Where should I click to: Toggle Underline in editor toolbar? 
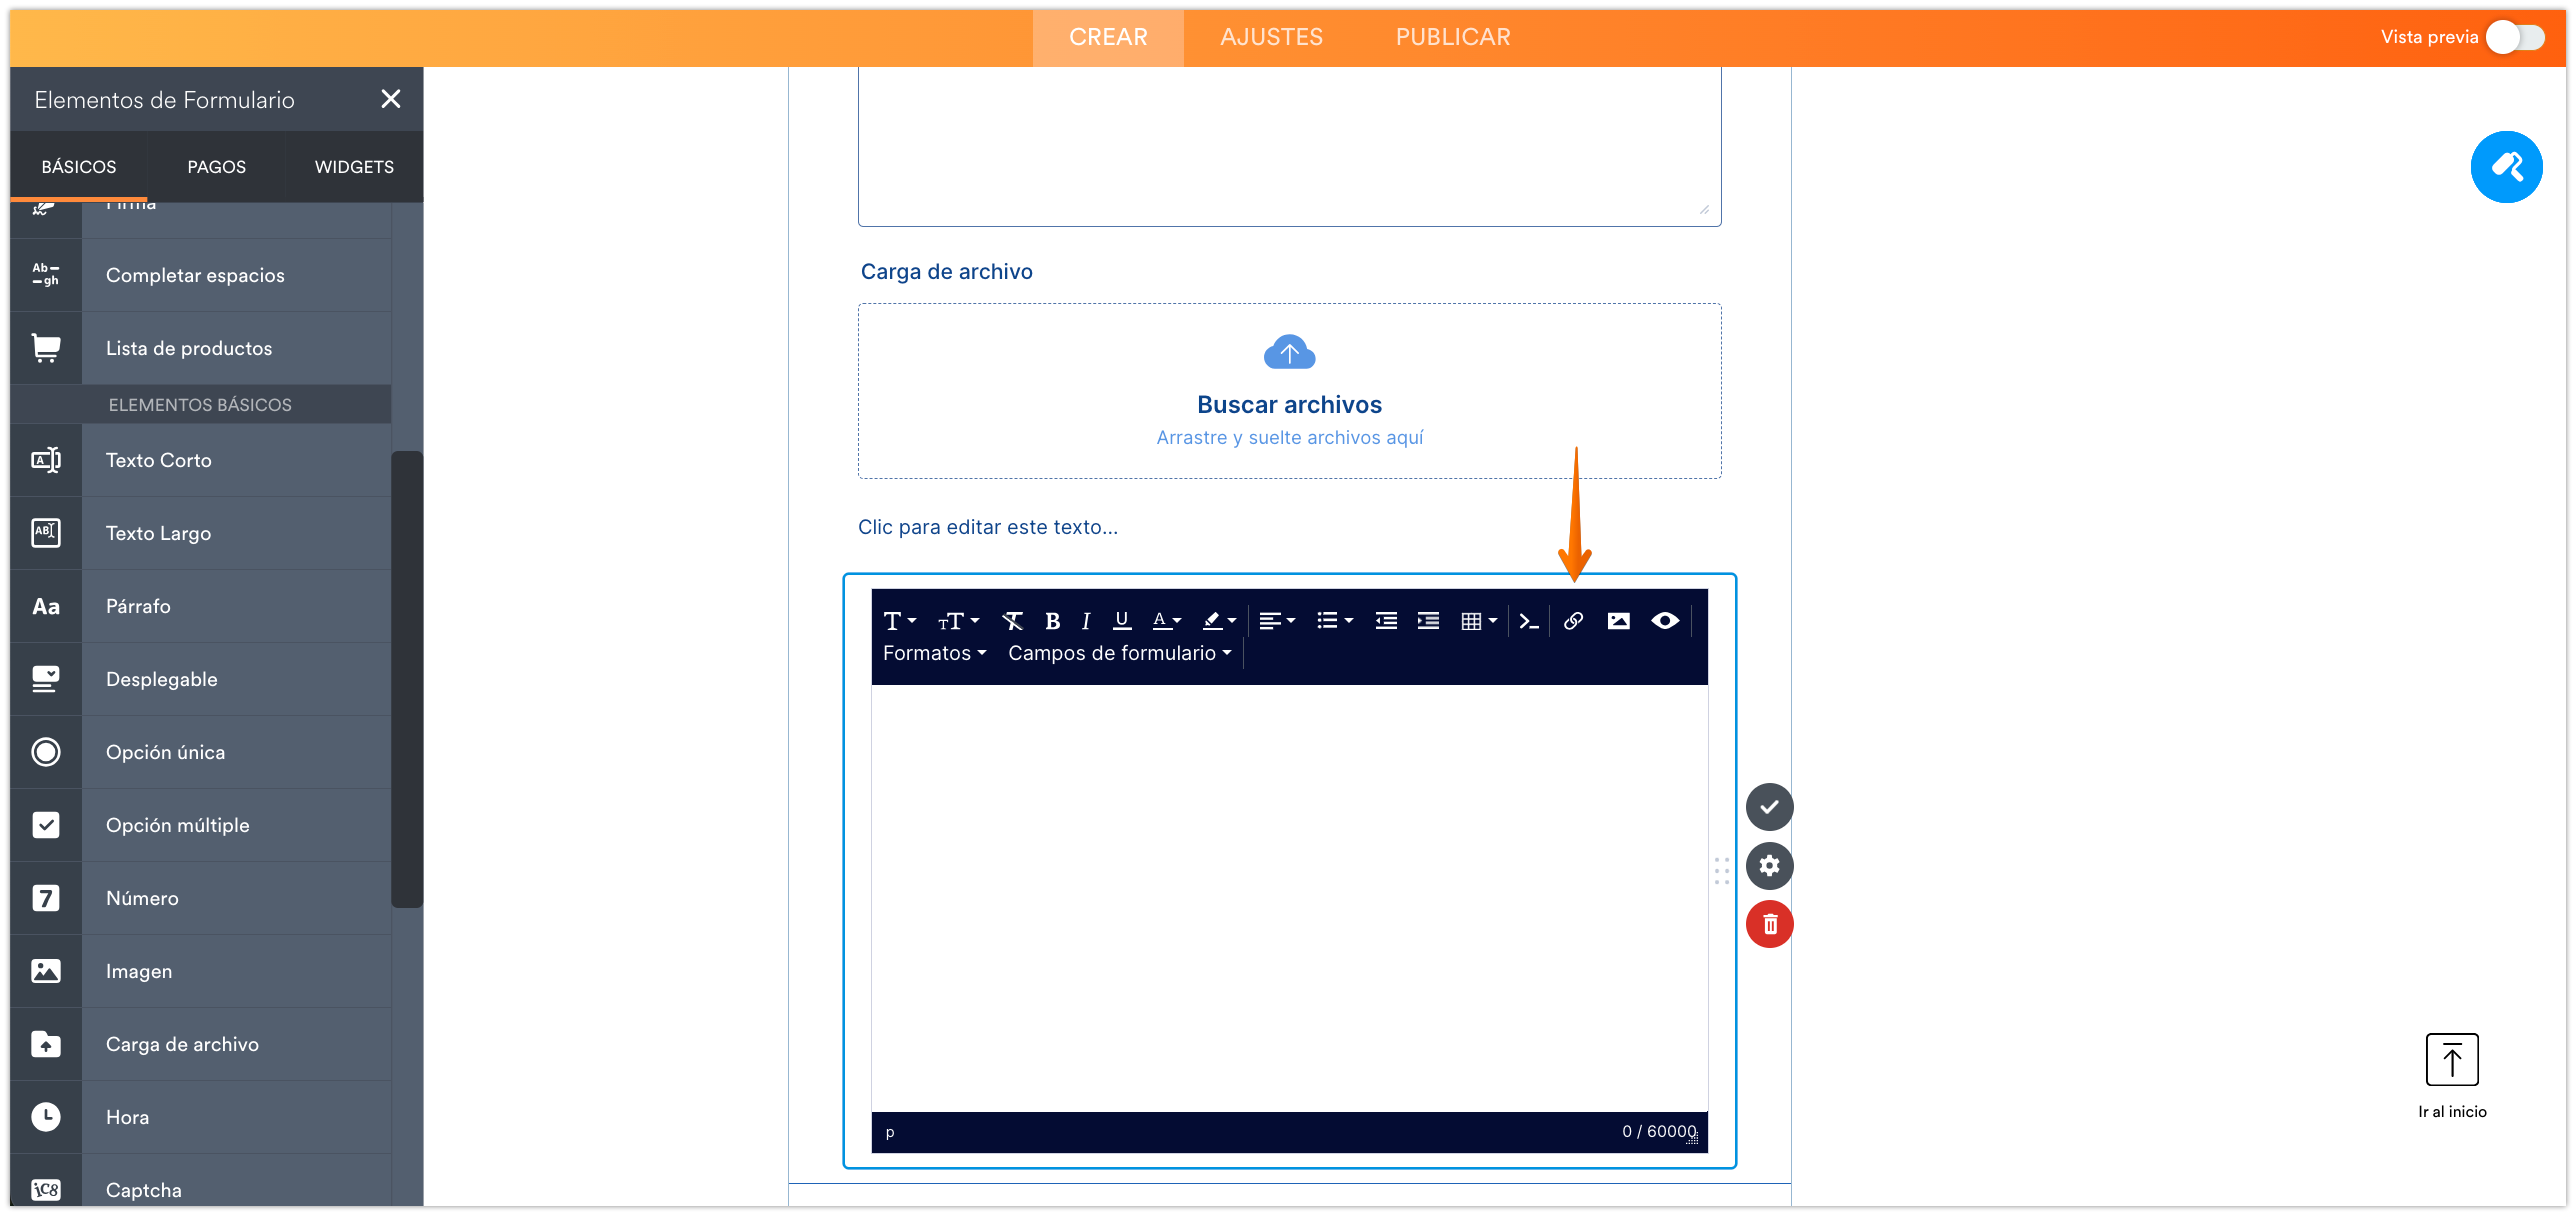pos(1122,621)
